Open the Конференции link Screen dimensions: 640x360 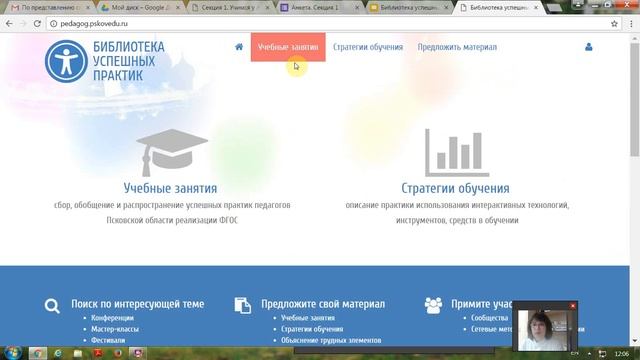click(112, 318)
